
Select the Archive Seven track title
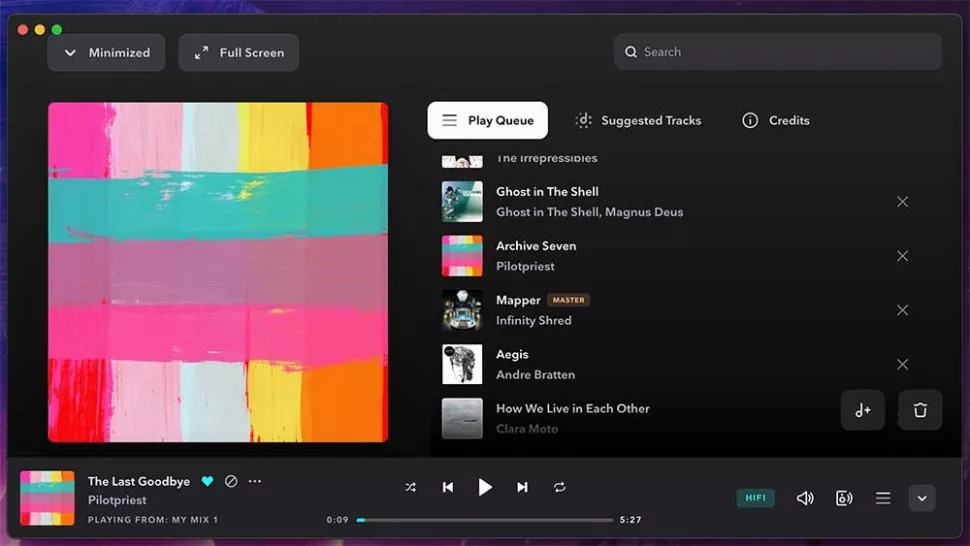pos(536,246)
